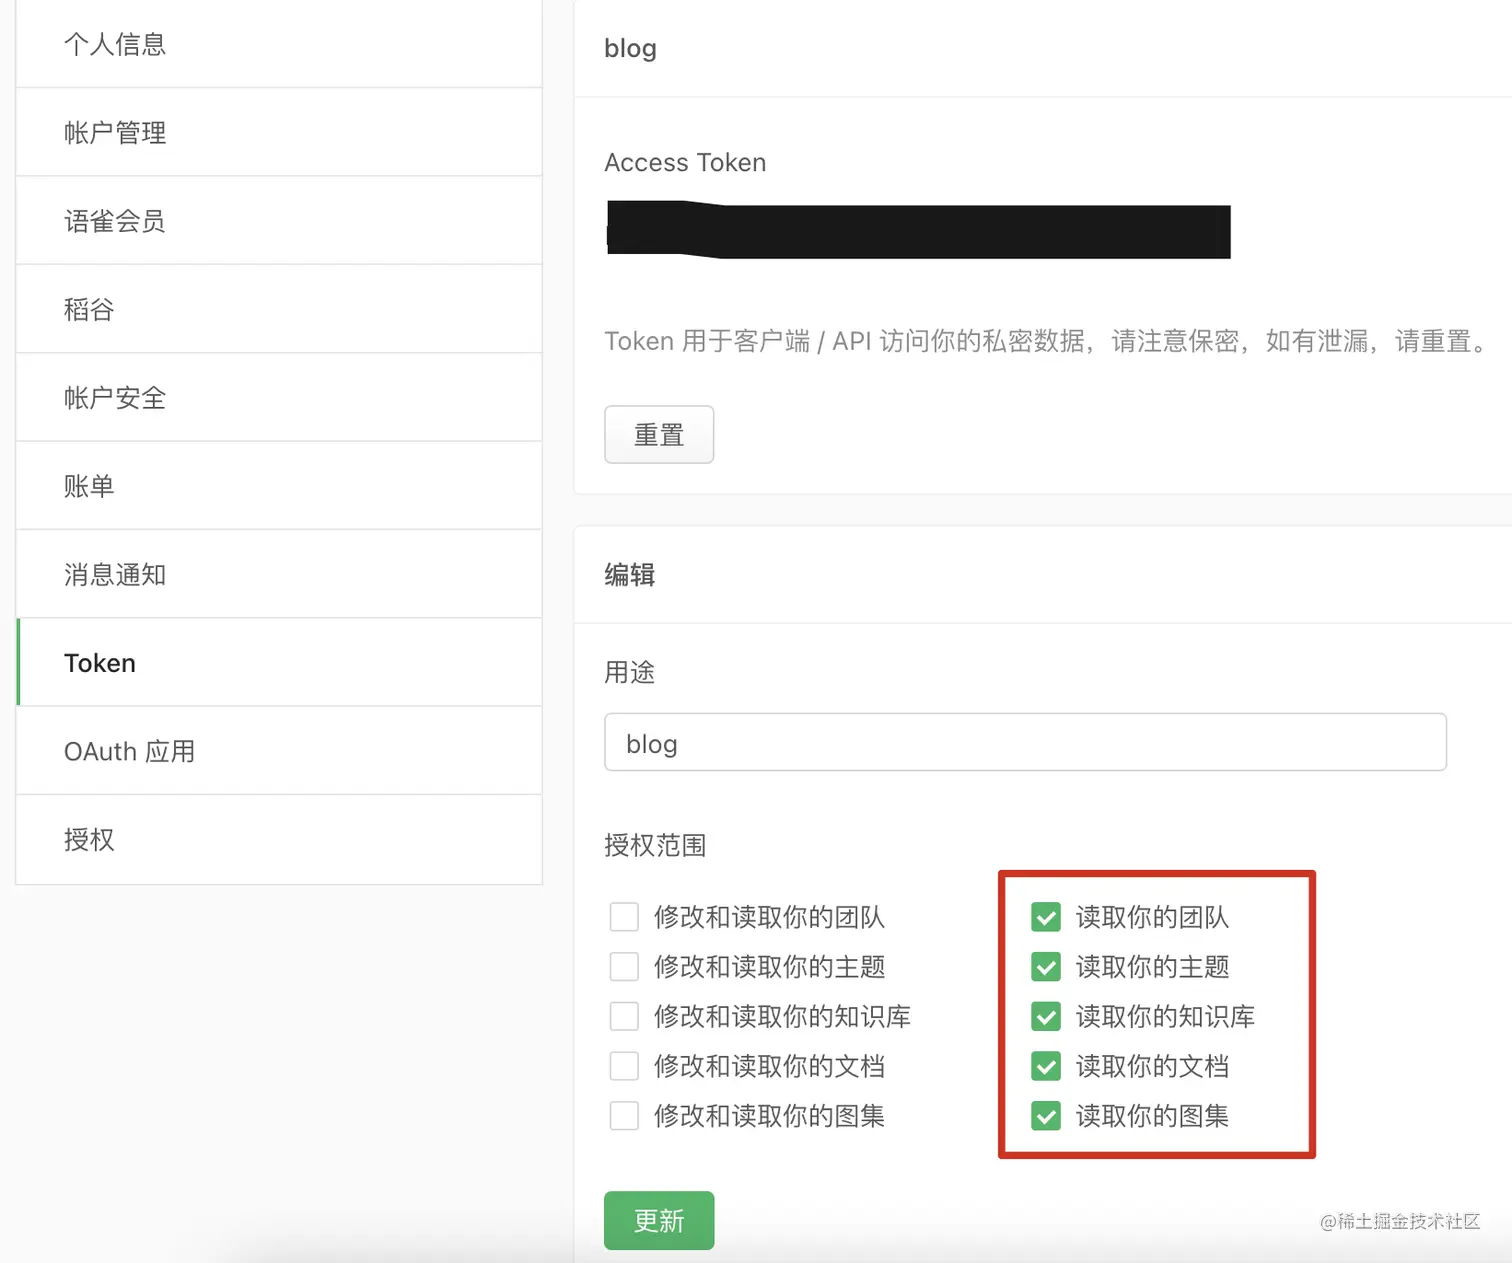Open 语雀会员 menu item
Viewport: 1512px width, 1263px height.
(x=279, y=221)
